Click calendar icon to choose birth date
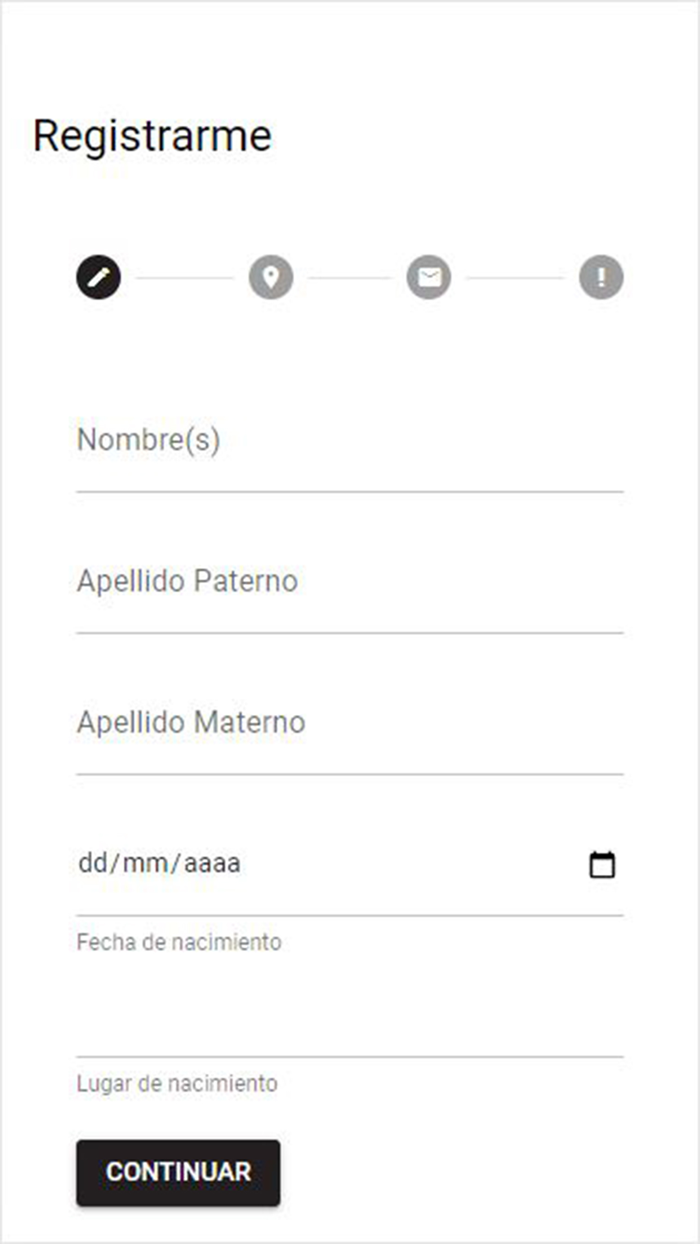Screen dimensions: 700x1244 tap(601, 864)
